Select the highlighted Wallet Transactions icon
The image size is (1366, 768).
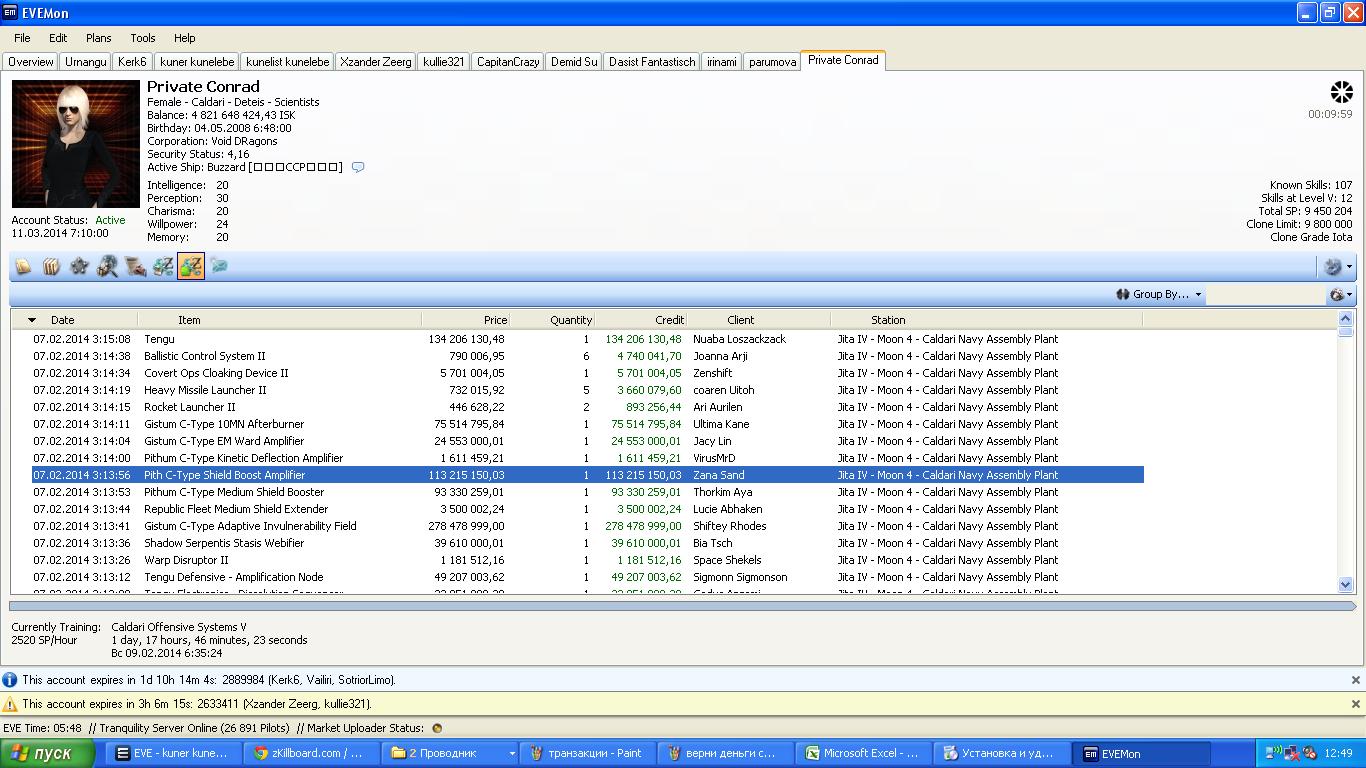[191, 266]
